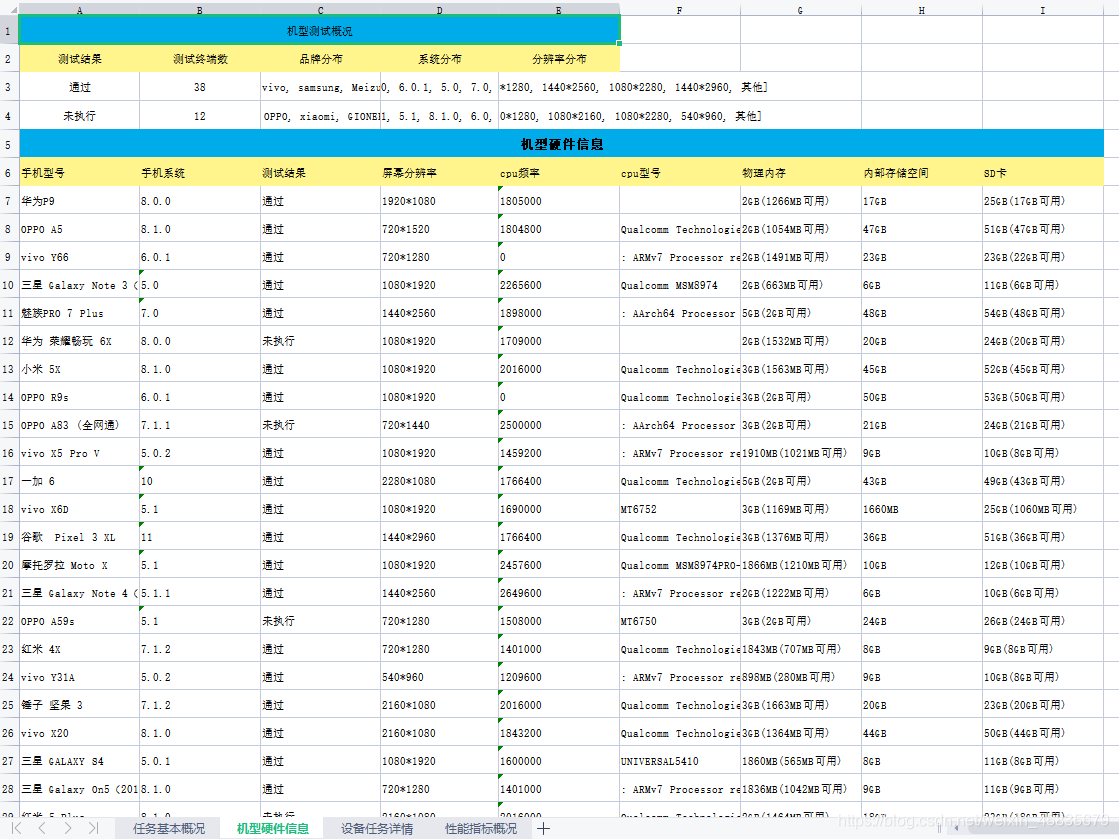Click the 屏幕分辨率 column title cell
The width and height of the screenshot is (1119, 839).
tap(440, 173)
